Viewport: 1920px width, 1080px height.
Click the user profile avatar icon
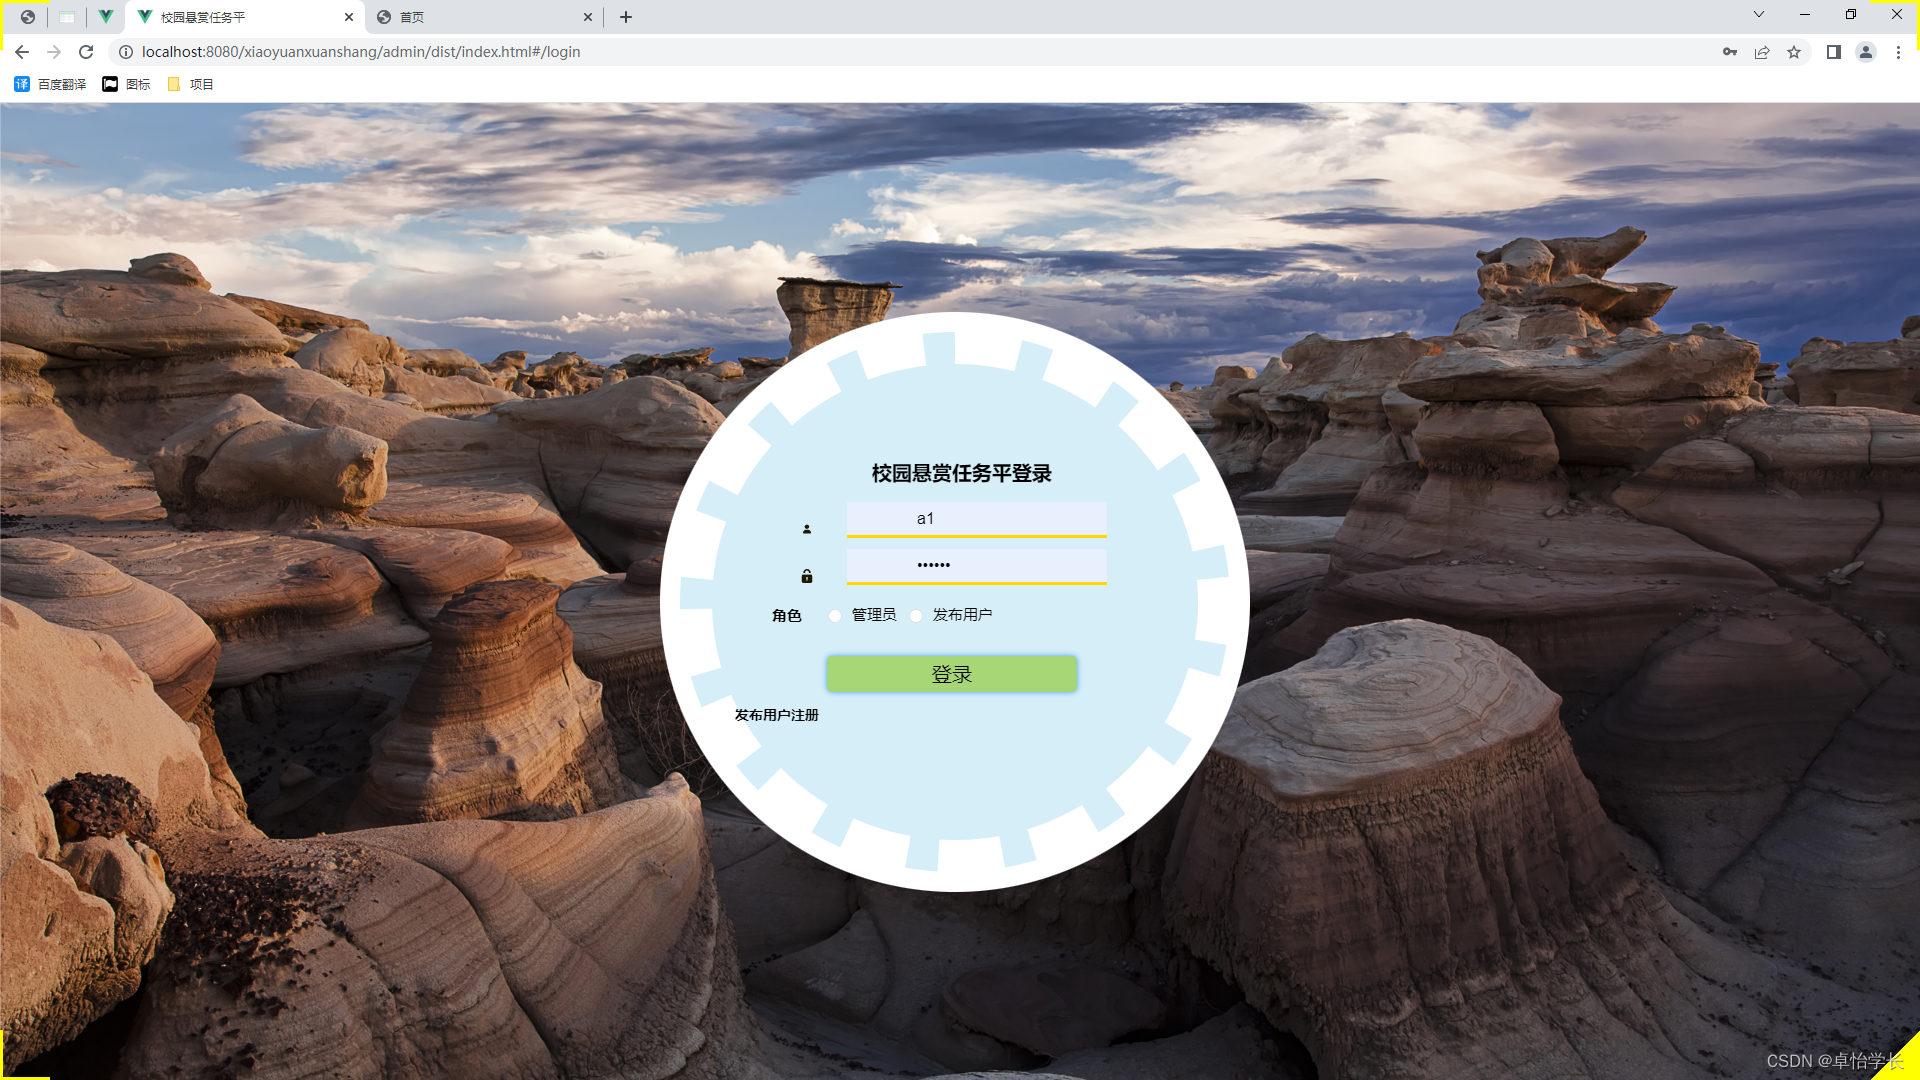(x=1866, y=52)
